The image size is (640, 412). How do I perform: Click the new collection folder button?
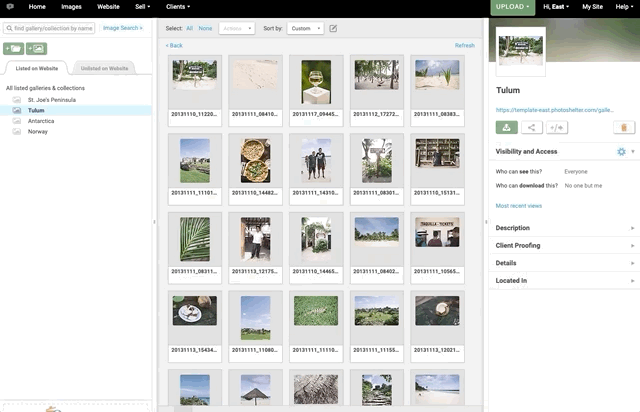pyautogui.click(x=13, y=49)
